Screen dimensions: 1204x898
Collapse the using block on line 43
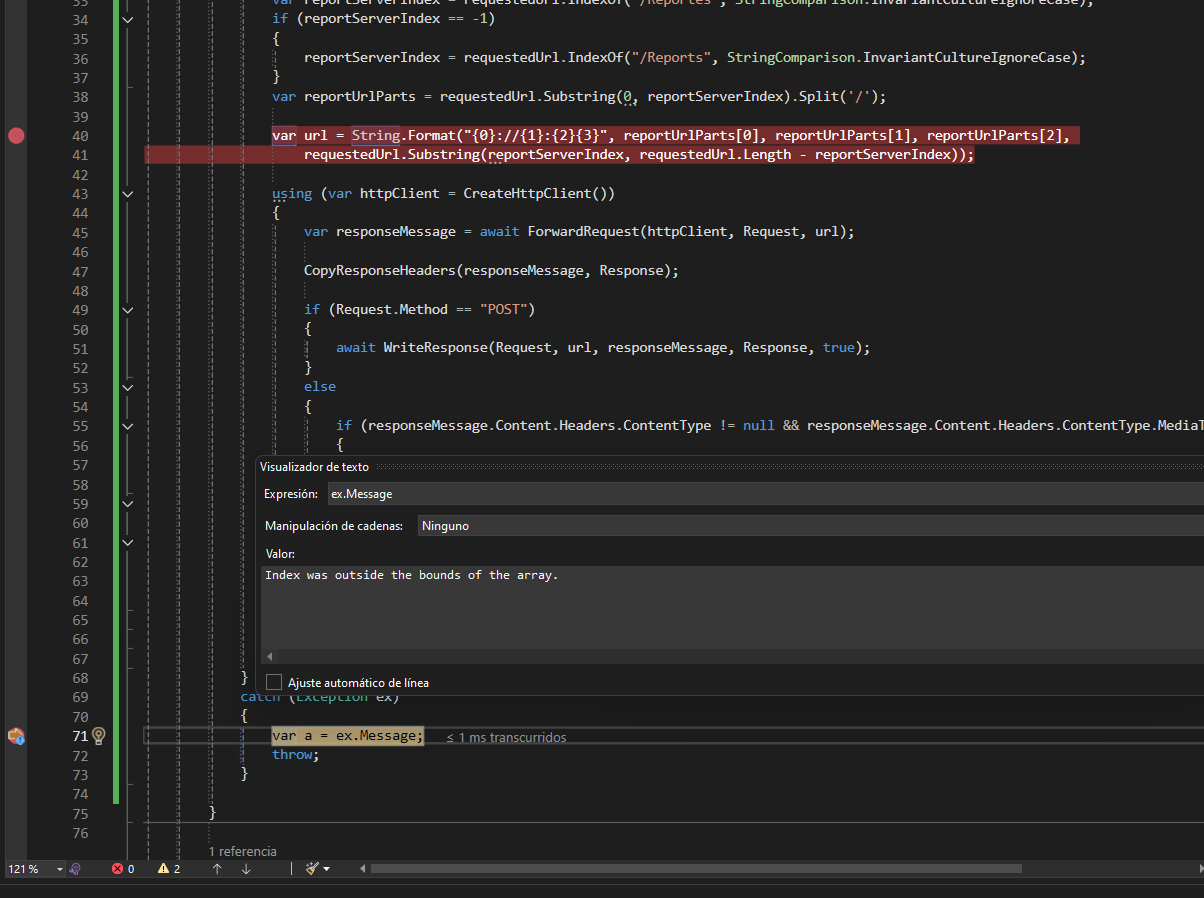pos(127,194)
